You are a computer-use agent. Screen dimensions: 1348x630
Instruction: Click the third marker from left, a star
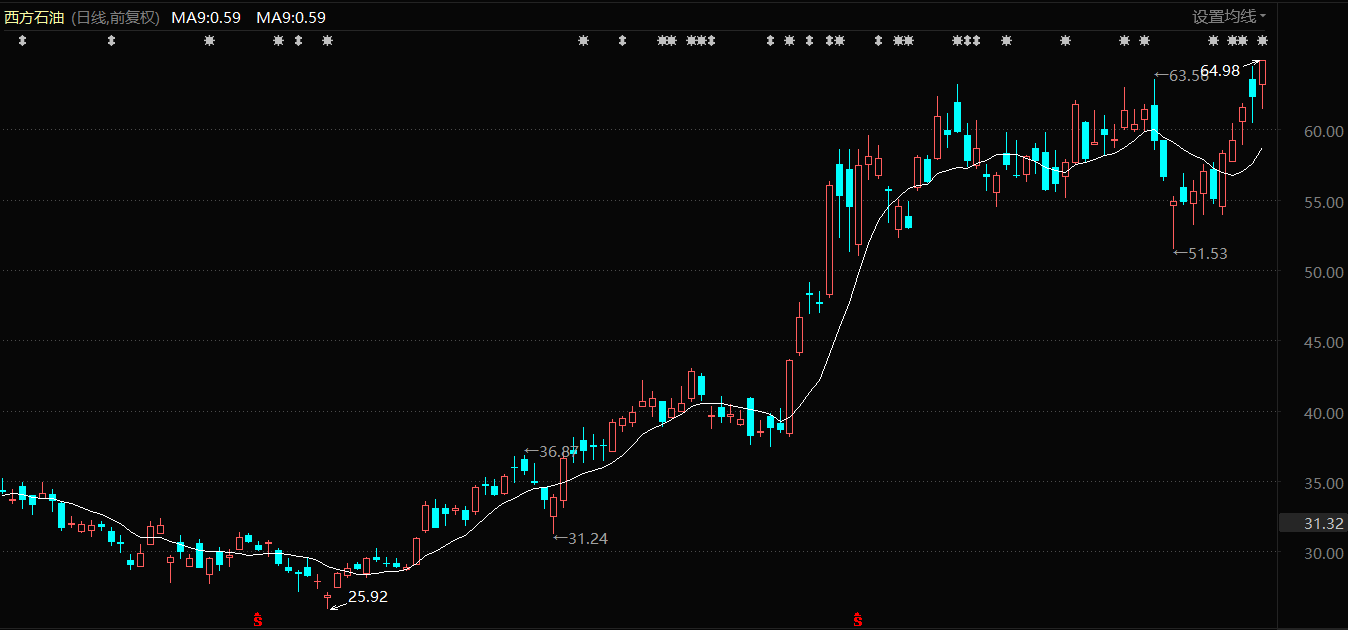[x=209, y=41]
